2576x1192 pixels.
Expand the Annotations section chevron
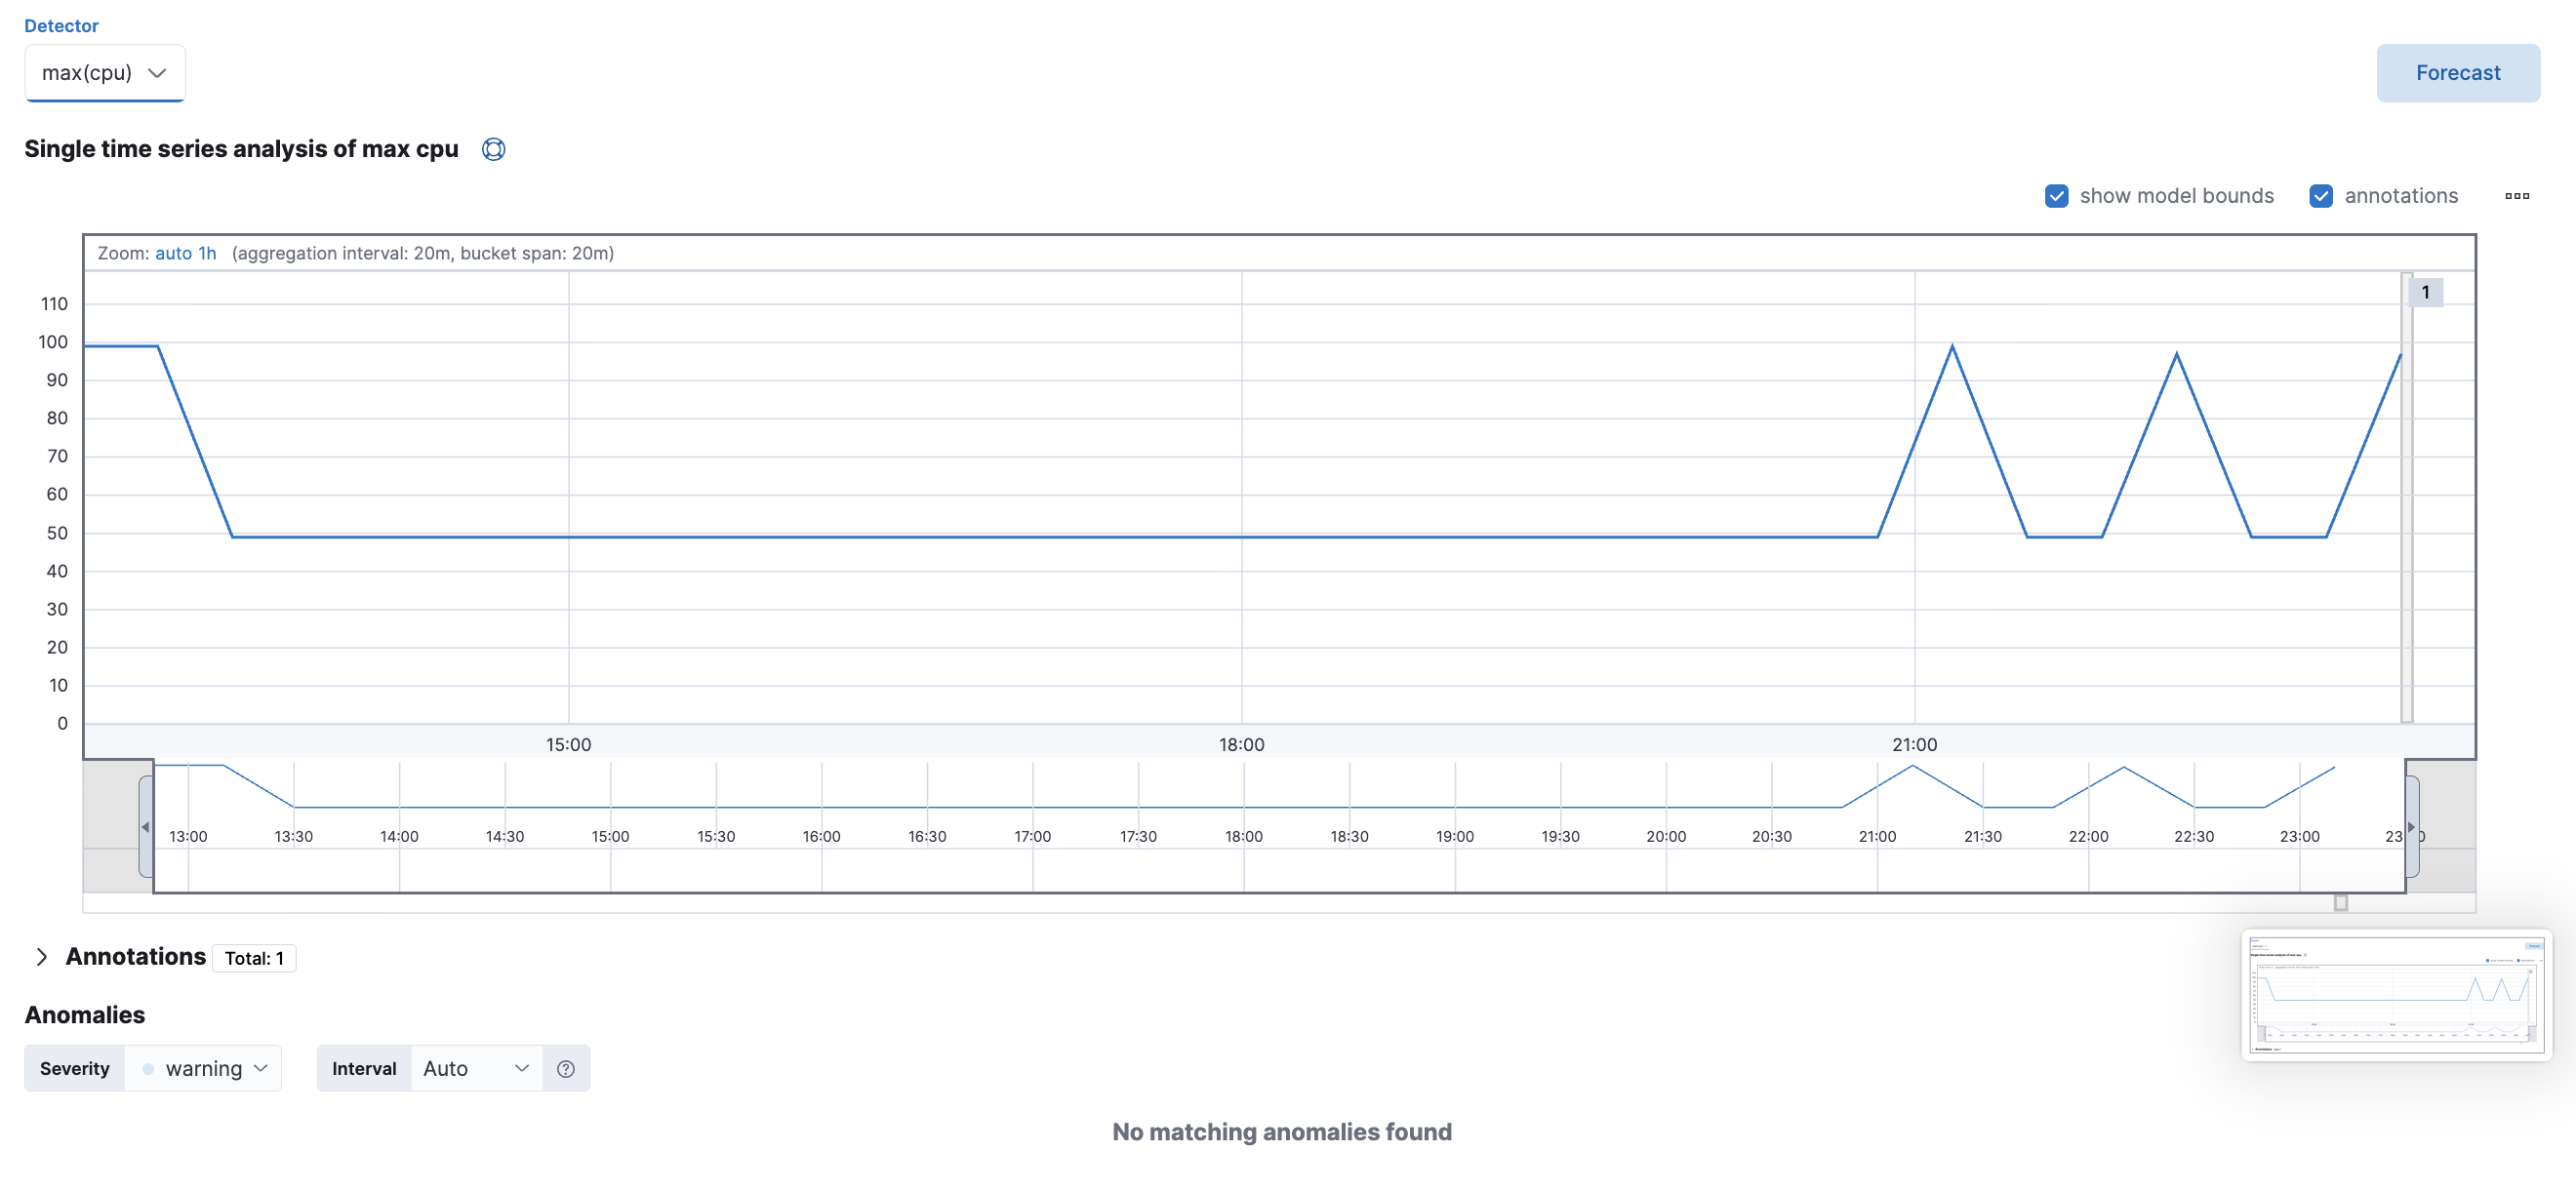[x=41, y=957]
